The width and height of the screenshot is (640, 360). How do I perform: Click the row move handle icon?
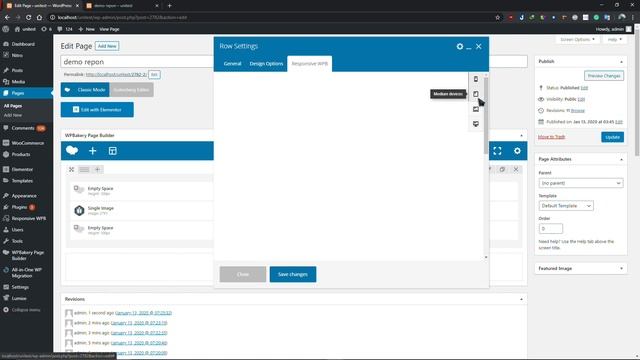click(71, 169)
